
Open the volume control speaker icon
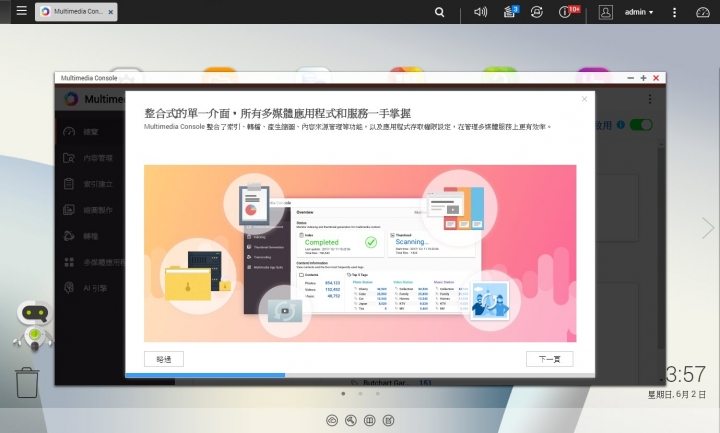tap(480, 12)
